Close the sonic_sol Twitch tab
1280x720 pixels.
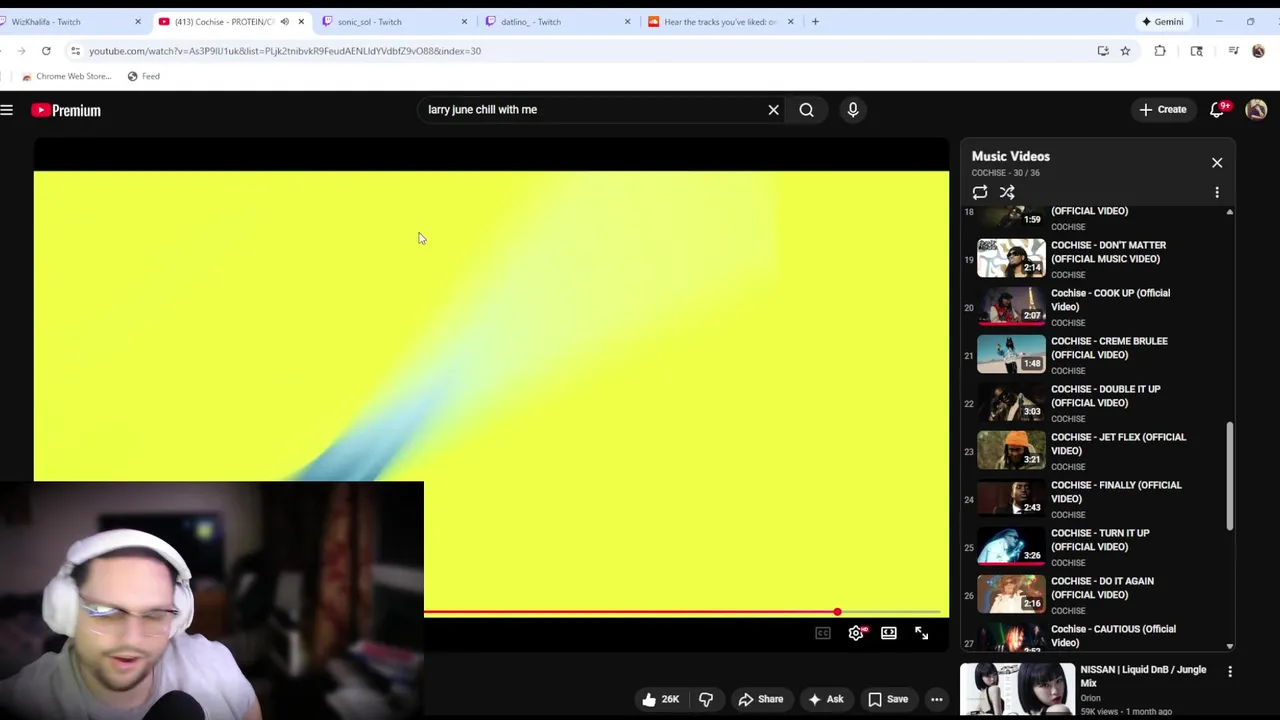pos(464,21)
